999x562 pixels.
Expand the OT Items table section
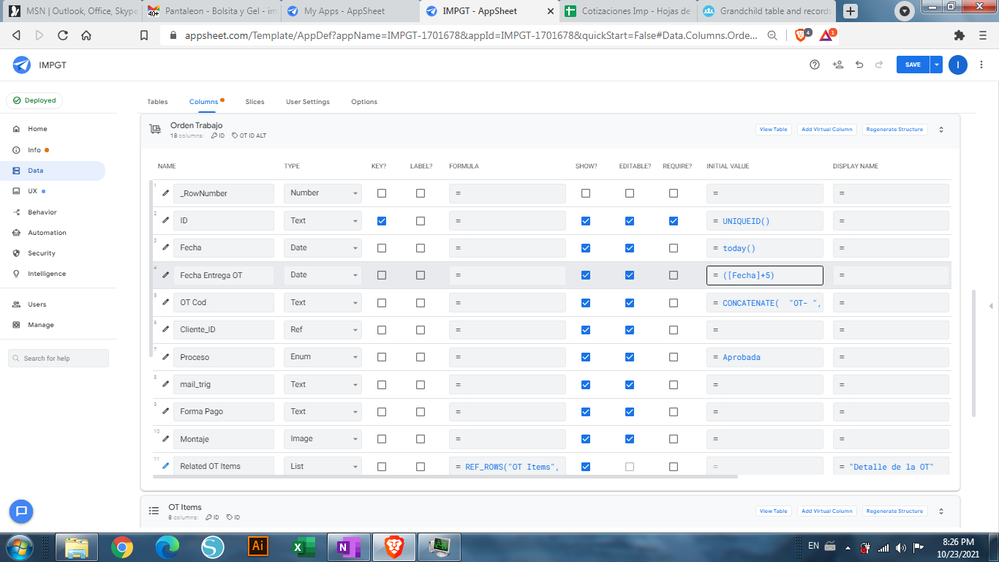[941, 511]
